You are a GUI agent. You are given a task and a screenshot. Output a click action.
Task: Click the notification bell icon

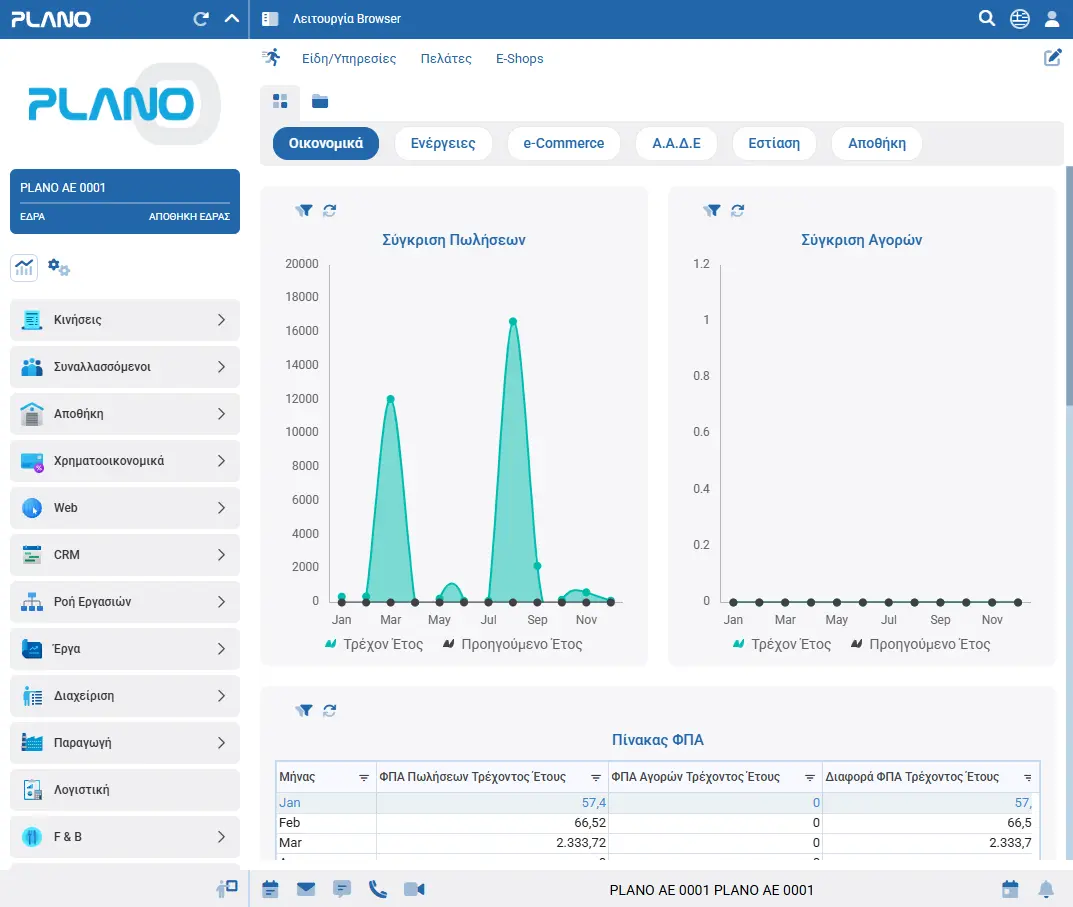[x=1046, y=889]
